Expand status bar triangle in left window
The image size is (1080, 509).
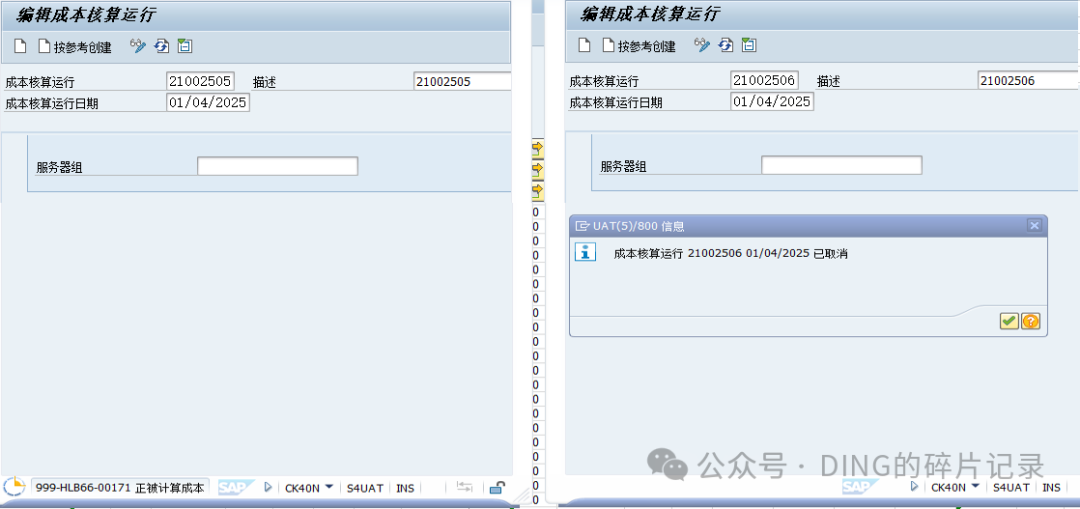(268, 488)
